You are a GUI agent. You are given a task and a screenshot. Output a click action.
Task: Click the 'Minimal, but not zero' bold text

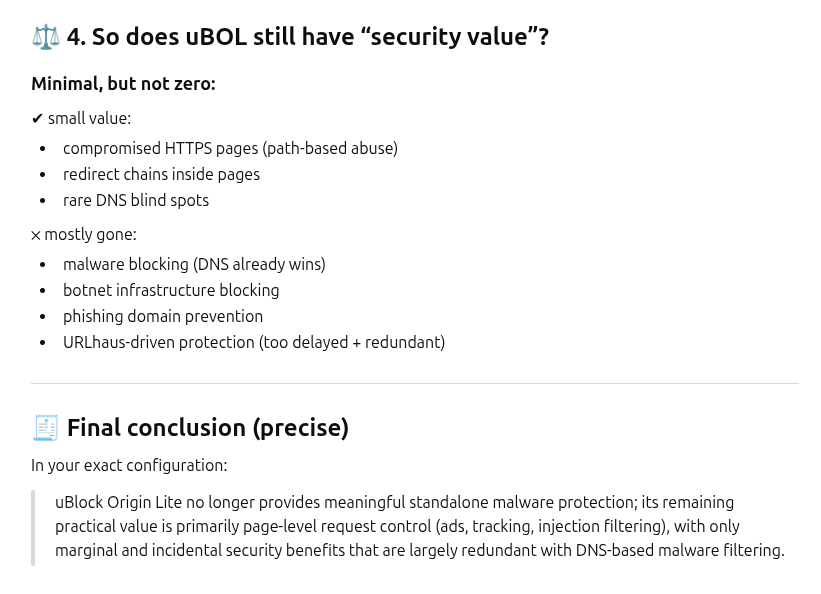click(x=124, y=84)
